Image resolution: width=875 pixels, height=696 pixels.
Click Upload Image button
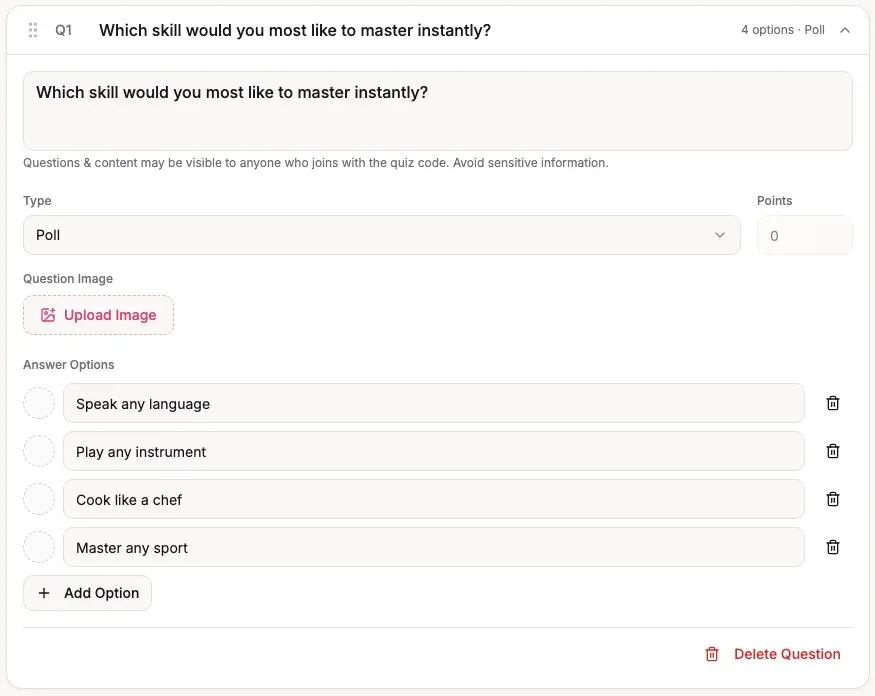click(x=98, y=315)
